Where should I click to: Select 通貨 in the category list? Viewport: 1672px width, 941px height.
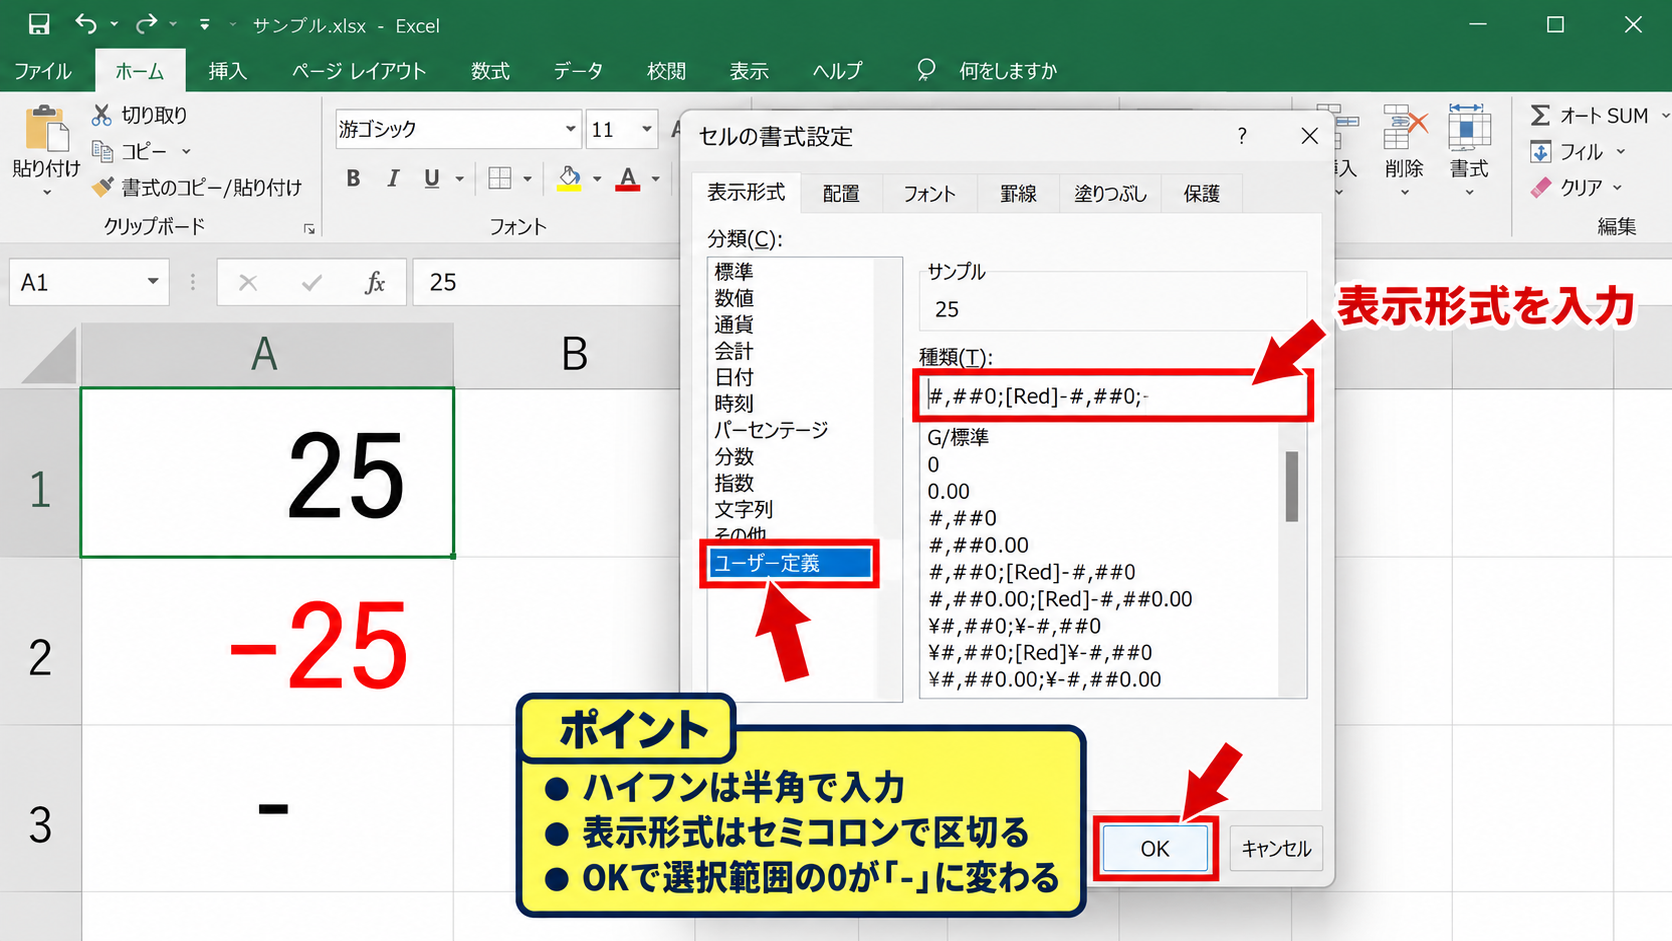tap(734, 324)
